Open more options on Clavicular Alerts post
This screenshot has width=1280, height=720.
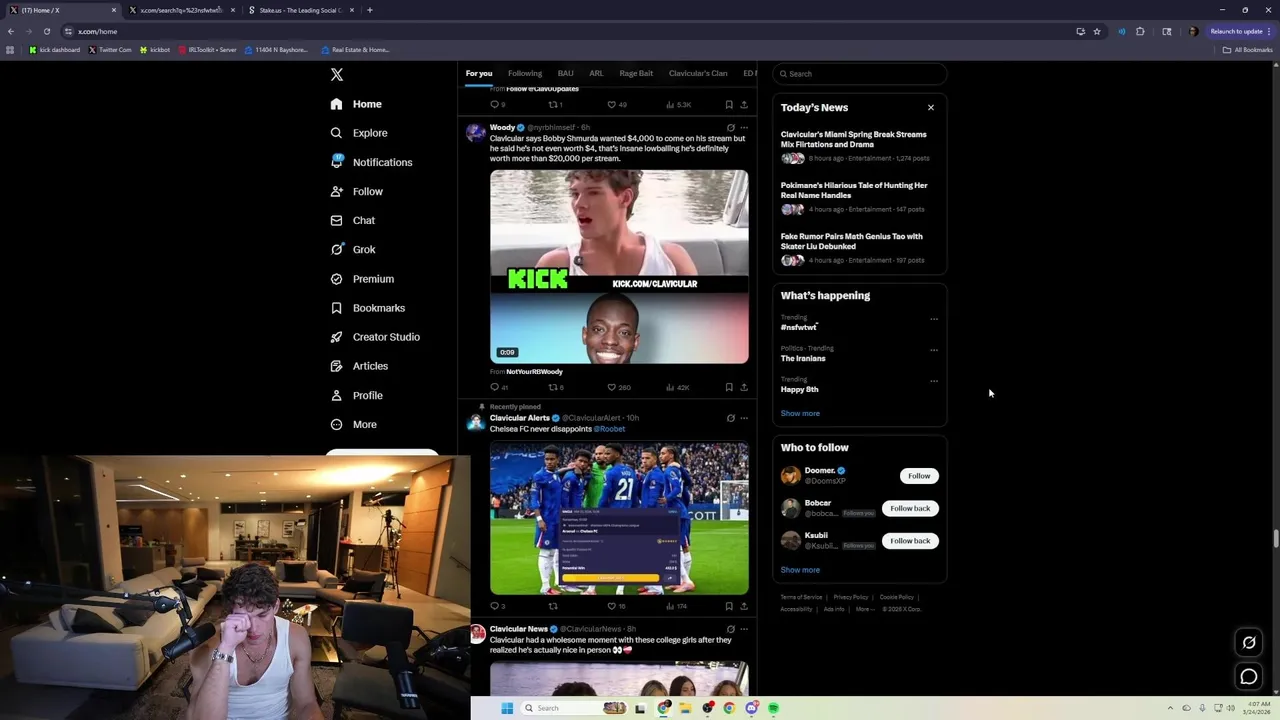[x=744, y=418]
